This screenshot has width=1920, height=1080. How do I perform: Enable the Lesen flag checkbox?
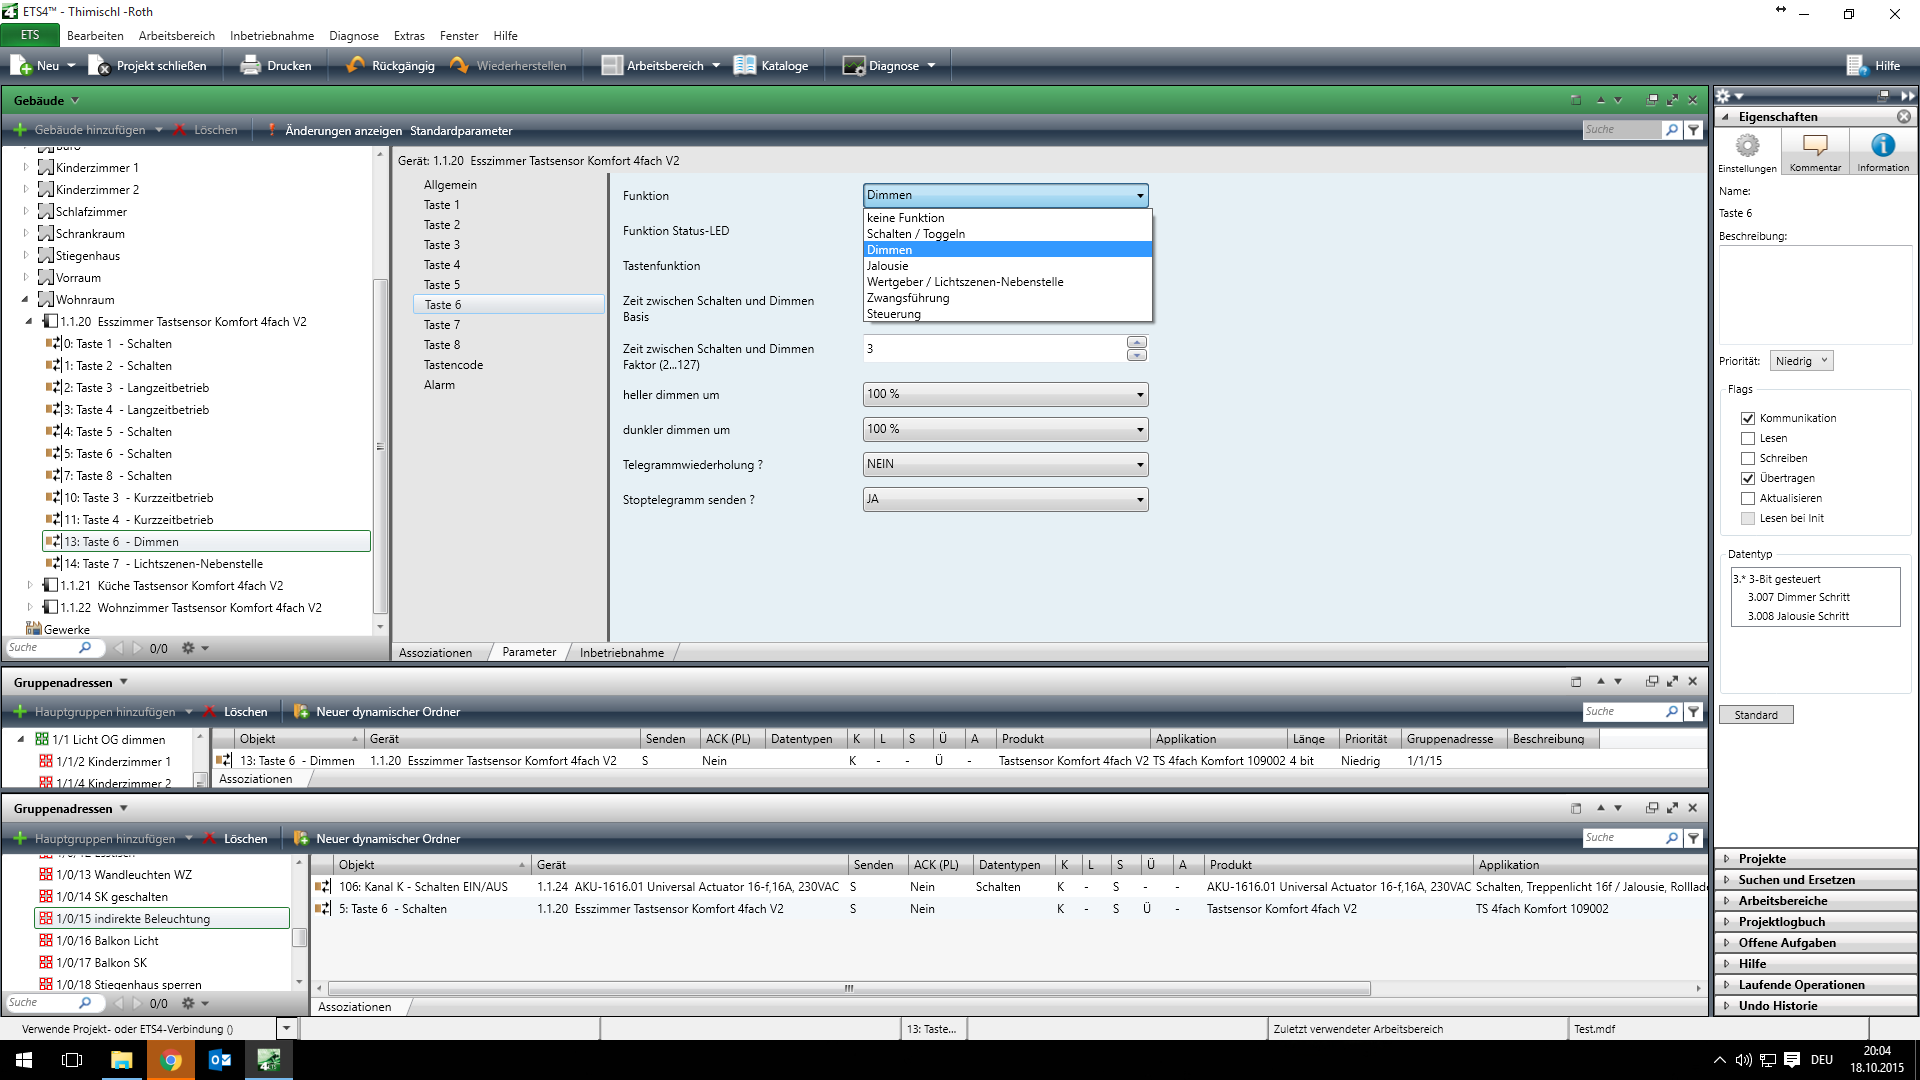point(1748,438)
